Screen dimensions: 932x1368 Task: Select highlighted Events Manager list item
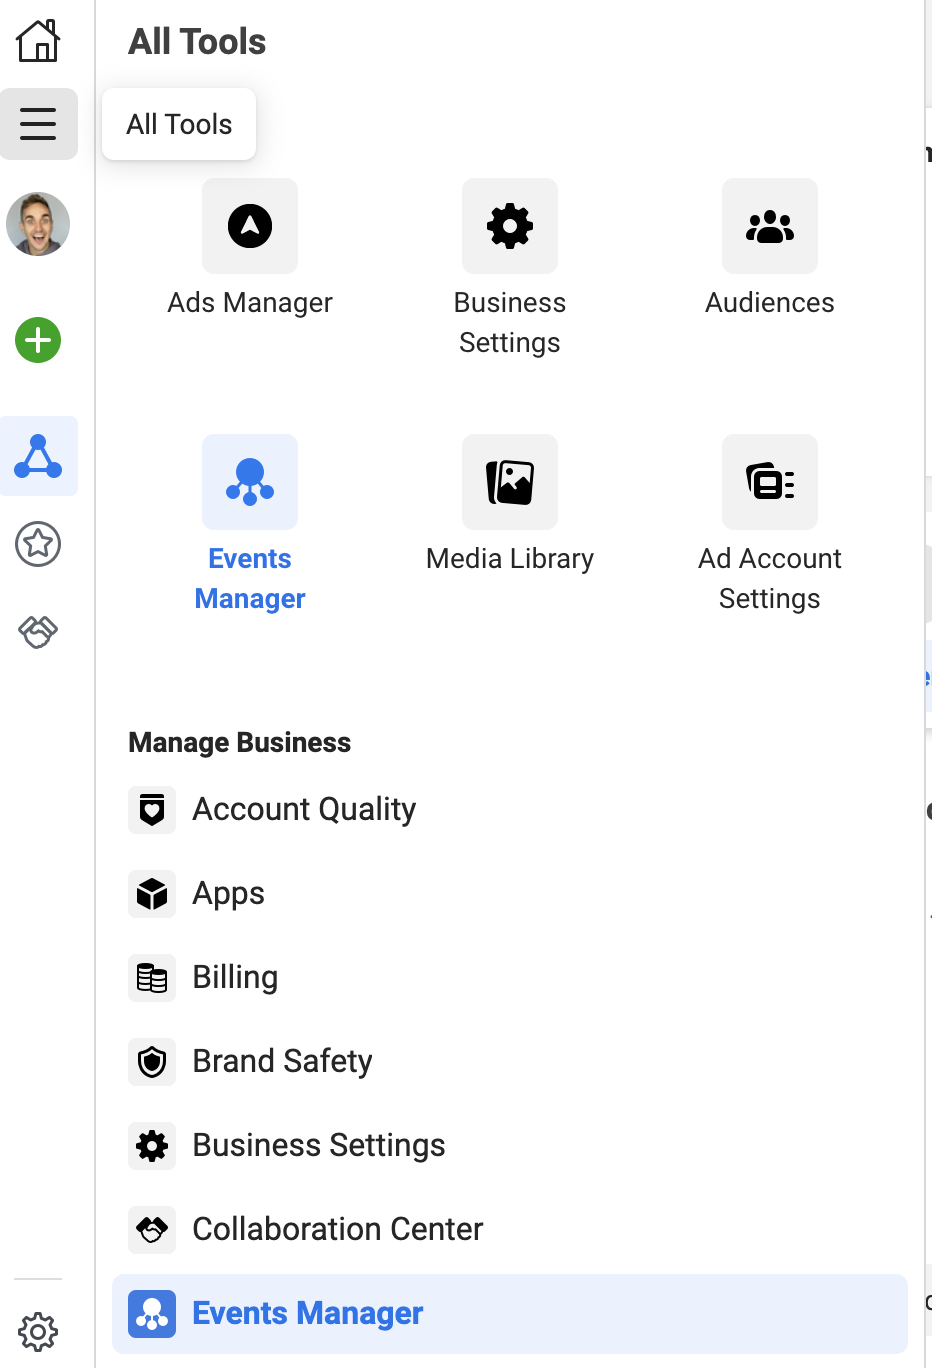click(510, 1313)
